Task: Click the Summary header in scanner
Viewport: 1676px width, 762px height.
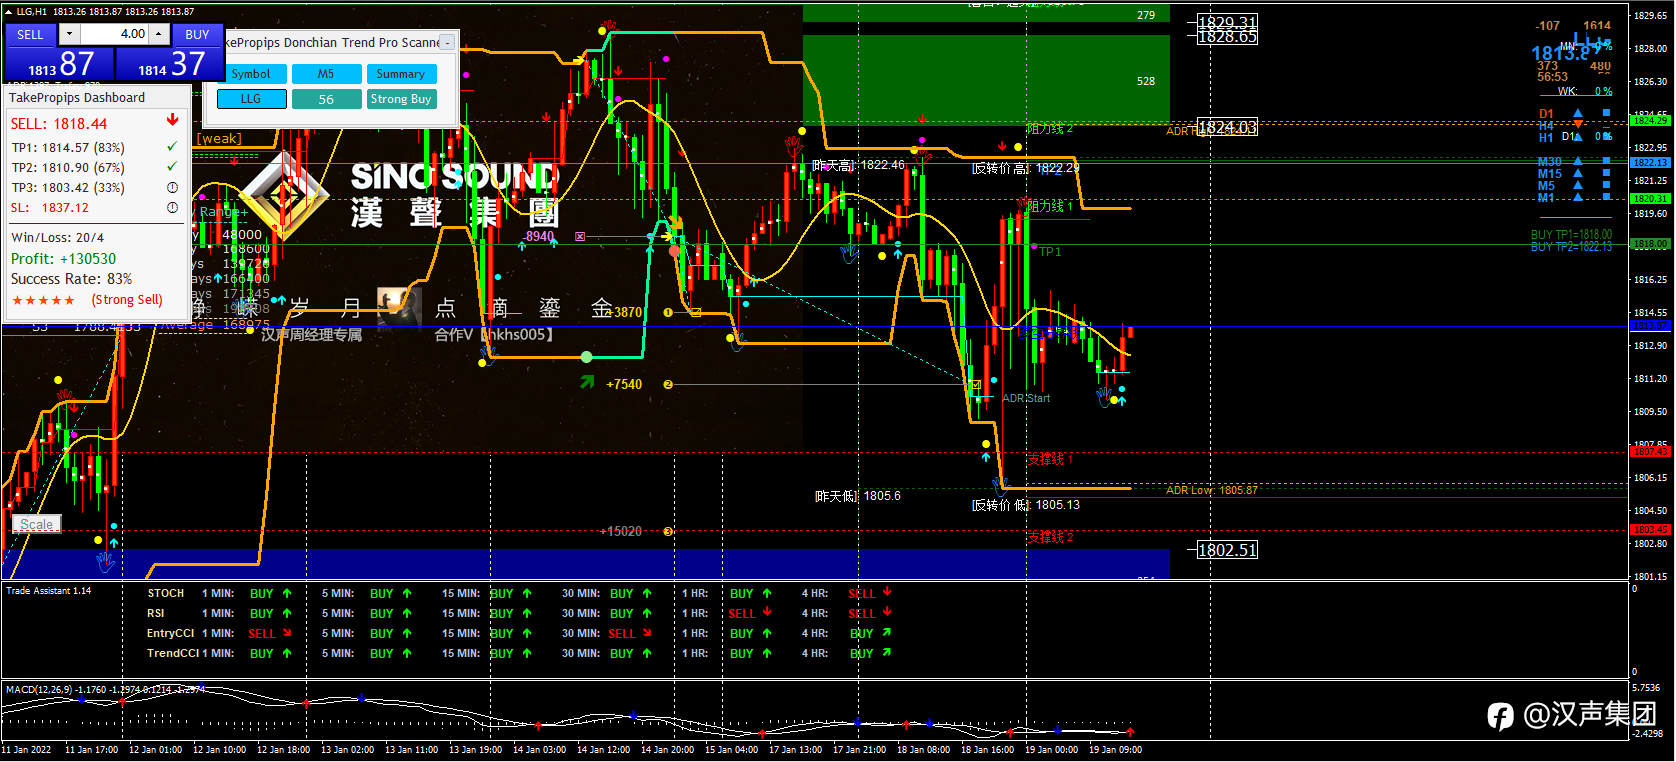Action: pyautogui.click(x=401, y=74)
